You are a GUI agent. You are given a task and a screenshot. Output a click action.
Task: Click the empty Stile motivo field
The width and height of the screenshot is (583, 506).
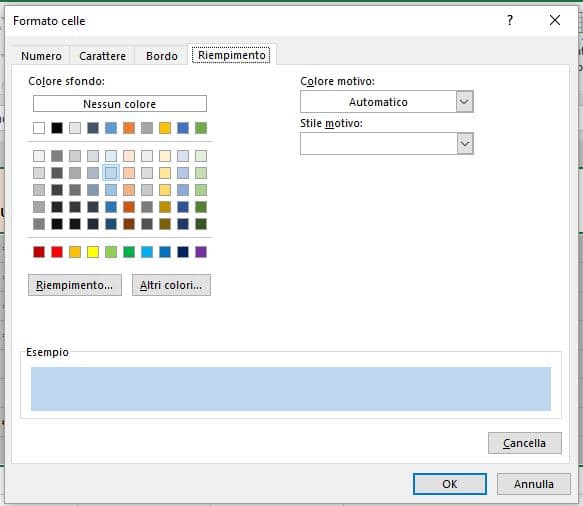click(378, 144)
